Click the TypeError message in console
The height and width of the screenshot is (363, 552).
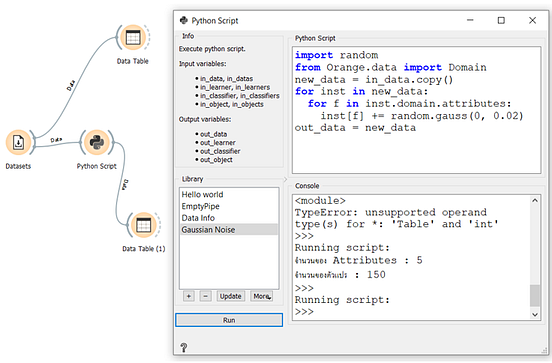(x=396, y=218)
